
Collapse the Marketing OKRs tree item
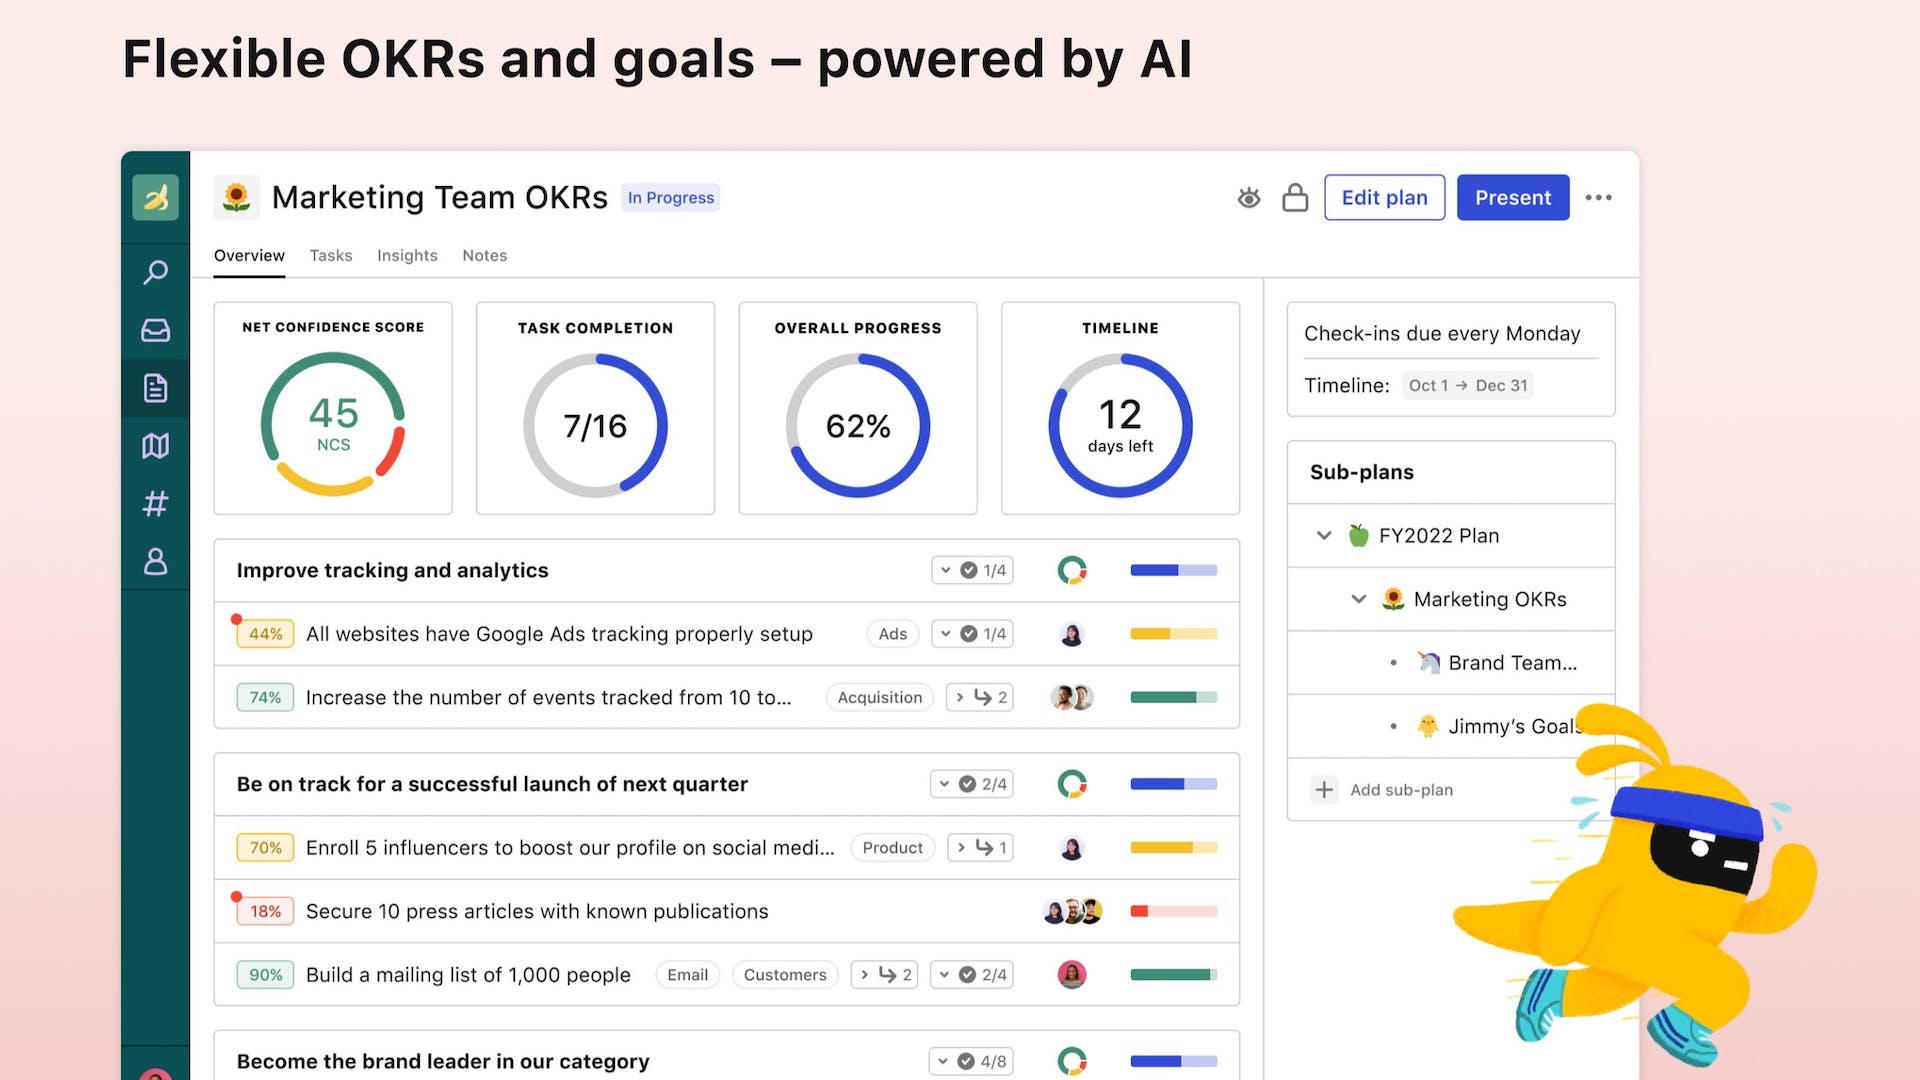click(1358, 599)
